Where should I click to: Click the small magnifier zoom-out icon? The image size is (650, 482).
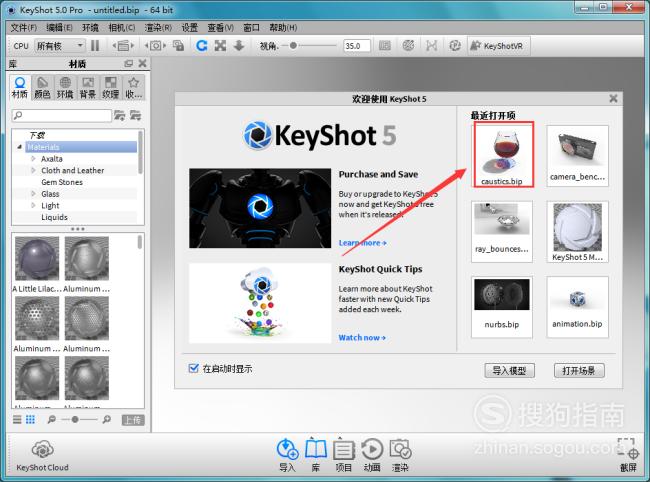[51, 420]
